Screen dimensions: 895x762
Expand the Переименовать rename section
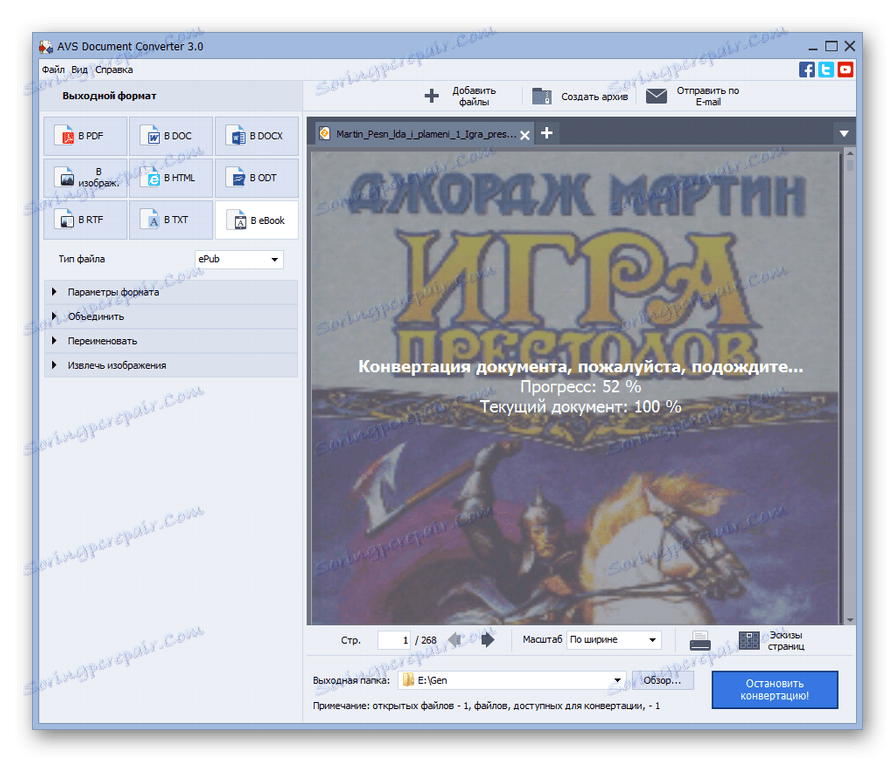click(171, 341)
